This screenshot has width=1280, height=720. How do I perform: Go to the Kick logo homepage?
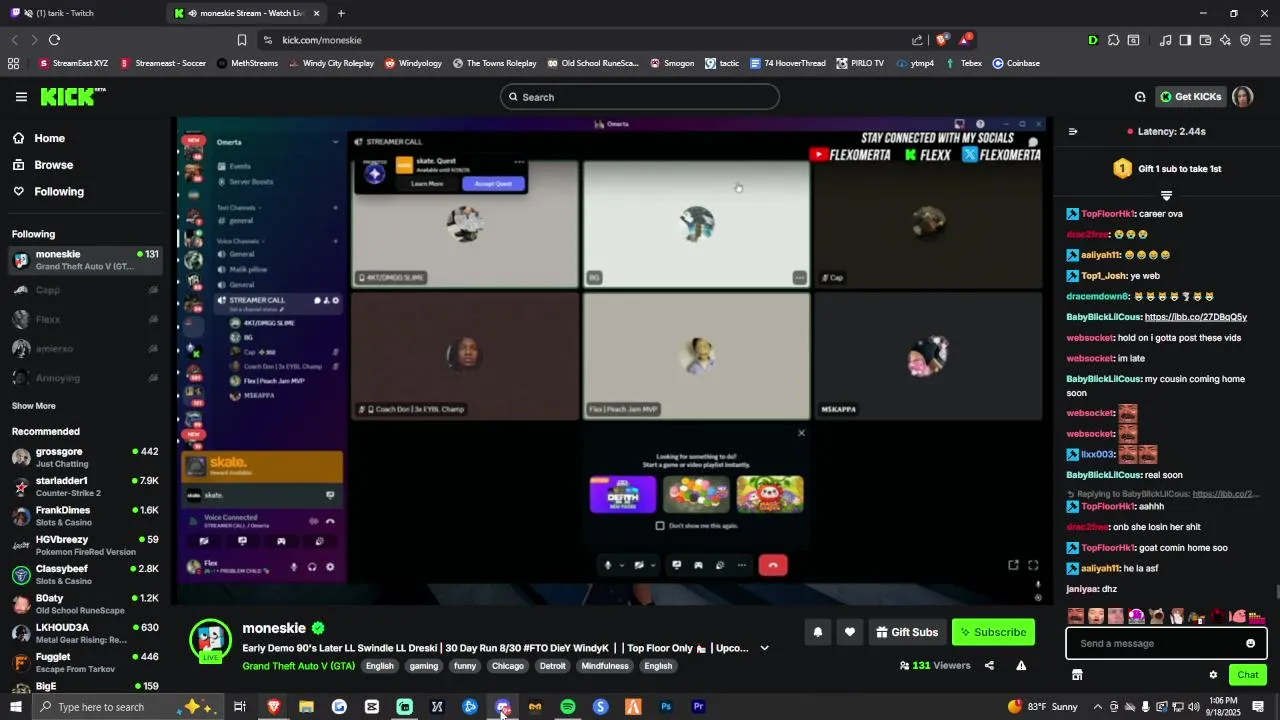(72, 97)
